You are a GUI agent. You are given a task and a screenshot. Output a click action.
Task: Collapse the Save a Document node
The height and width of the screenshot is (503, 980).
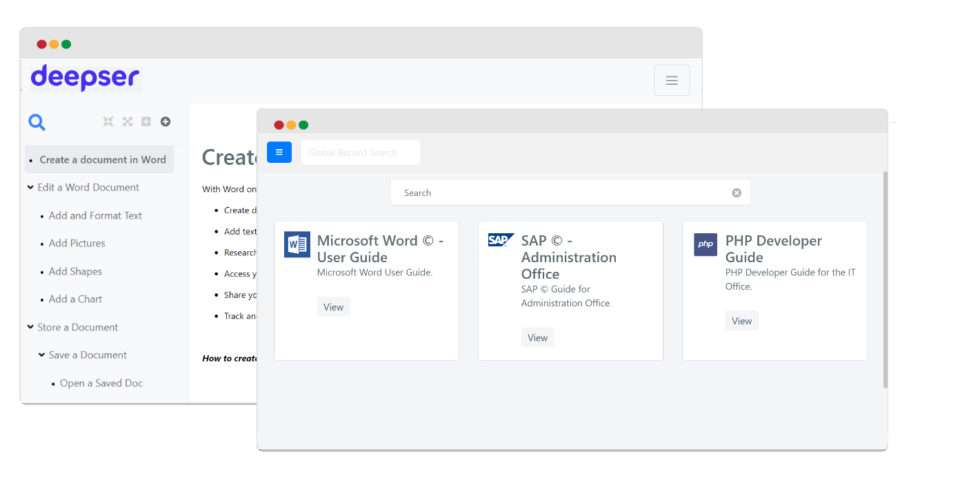[41, 354]
